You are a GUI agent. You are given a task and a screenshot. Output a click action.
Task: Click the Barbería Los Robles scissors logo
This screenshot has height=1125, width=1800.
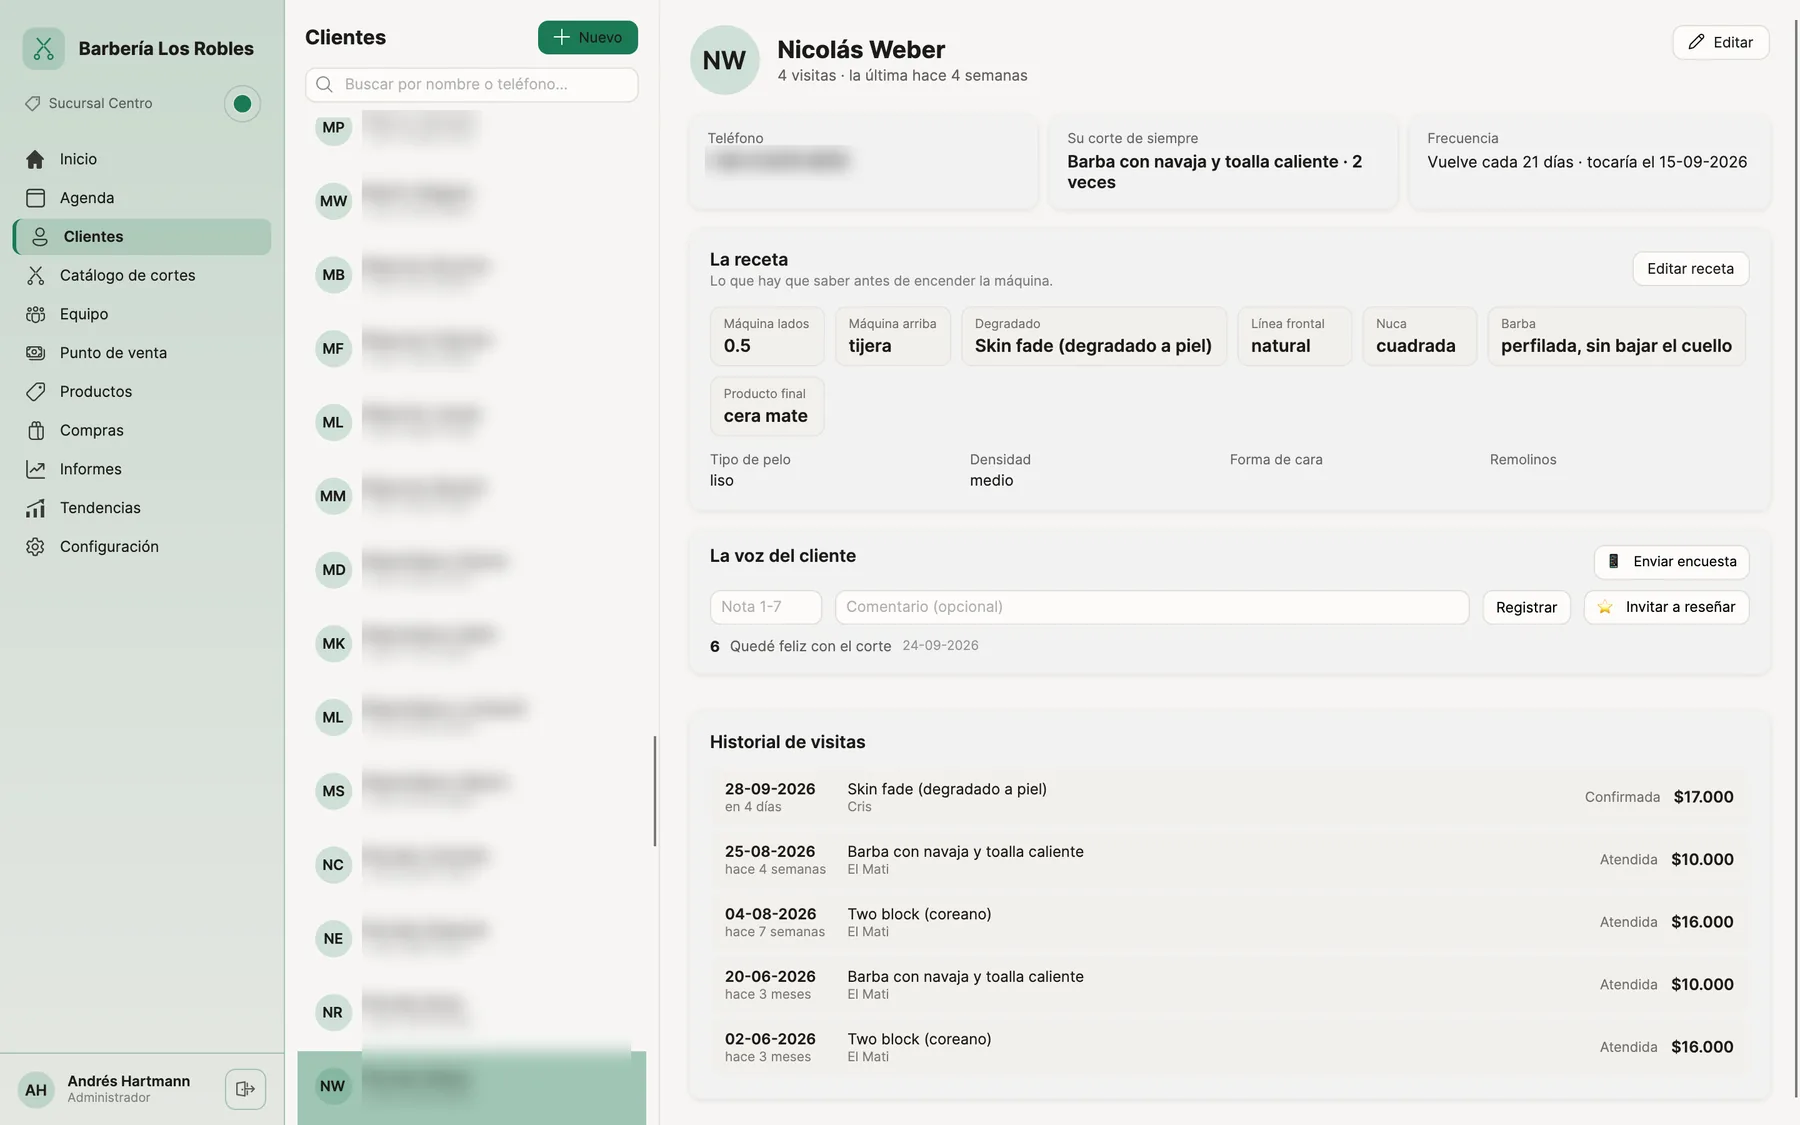coord(43,48)
